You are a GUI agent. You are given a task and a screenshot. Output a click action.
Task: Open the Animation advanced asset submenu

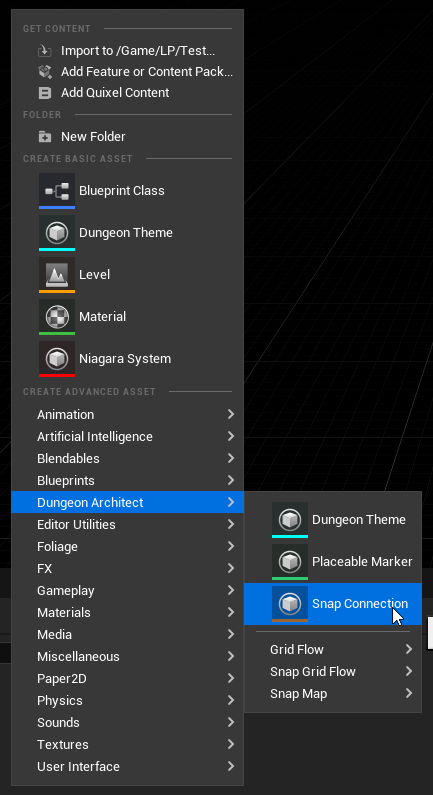(127, 415)
